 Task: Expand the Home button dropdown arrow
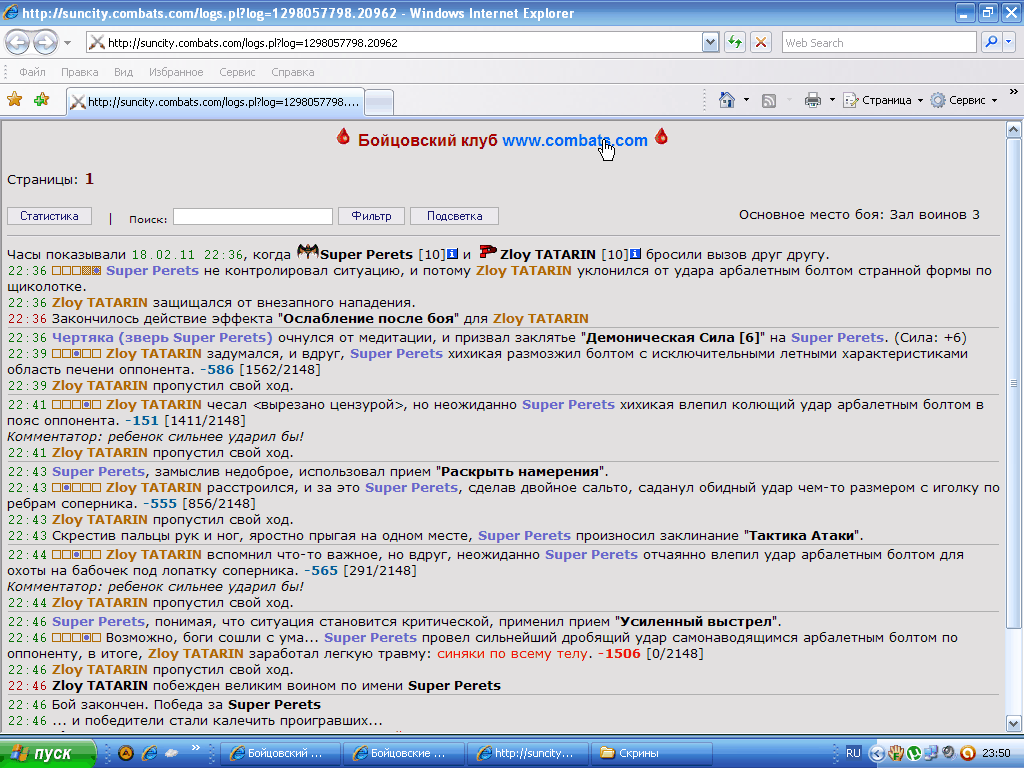(x=746, y=100)
